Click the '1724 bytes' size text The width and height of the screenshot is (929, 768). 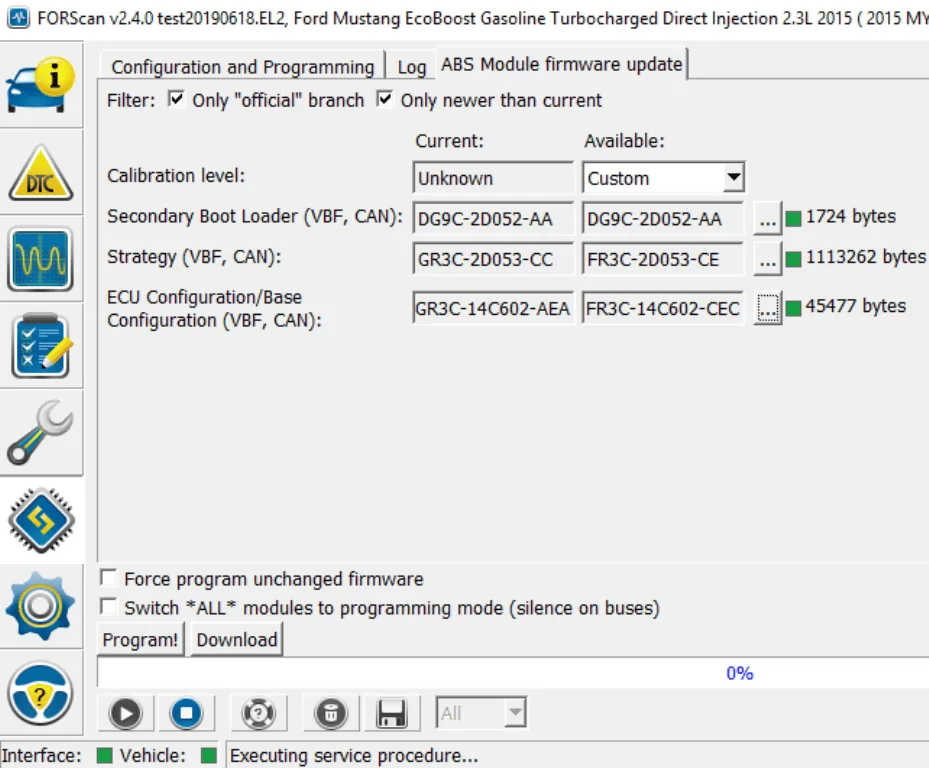tap(851, 216)
